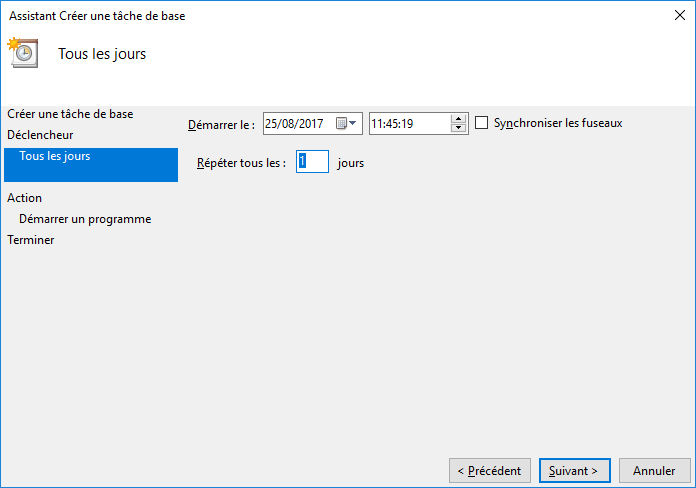Jump to the Terminer step

31,240
